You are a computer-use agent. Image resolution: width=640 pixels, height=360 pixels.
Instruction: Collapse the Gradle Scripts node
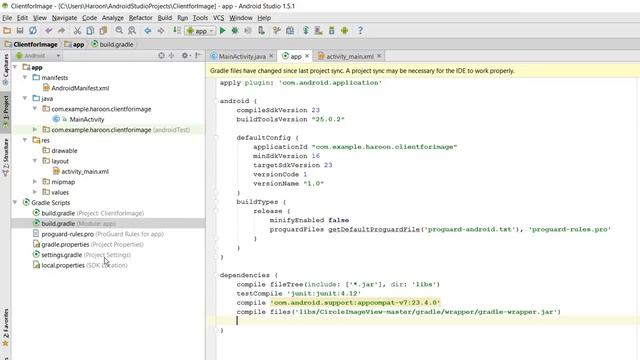point(15,202)
